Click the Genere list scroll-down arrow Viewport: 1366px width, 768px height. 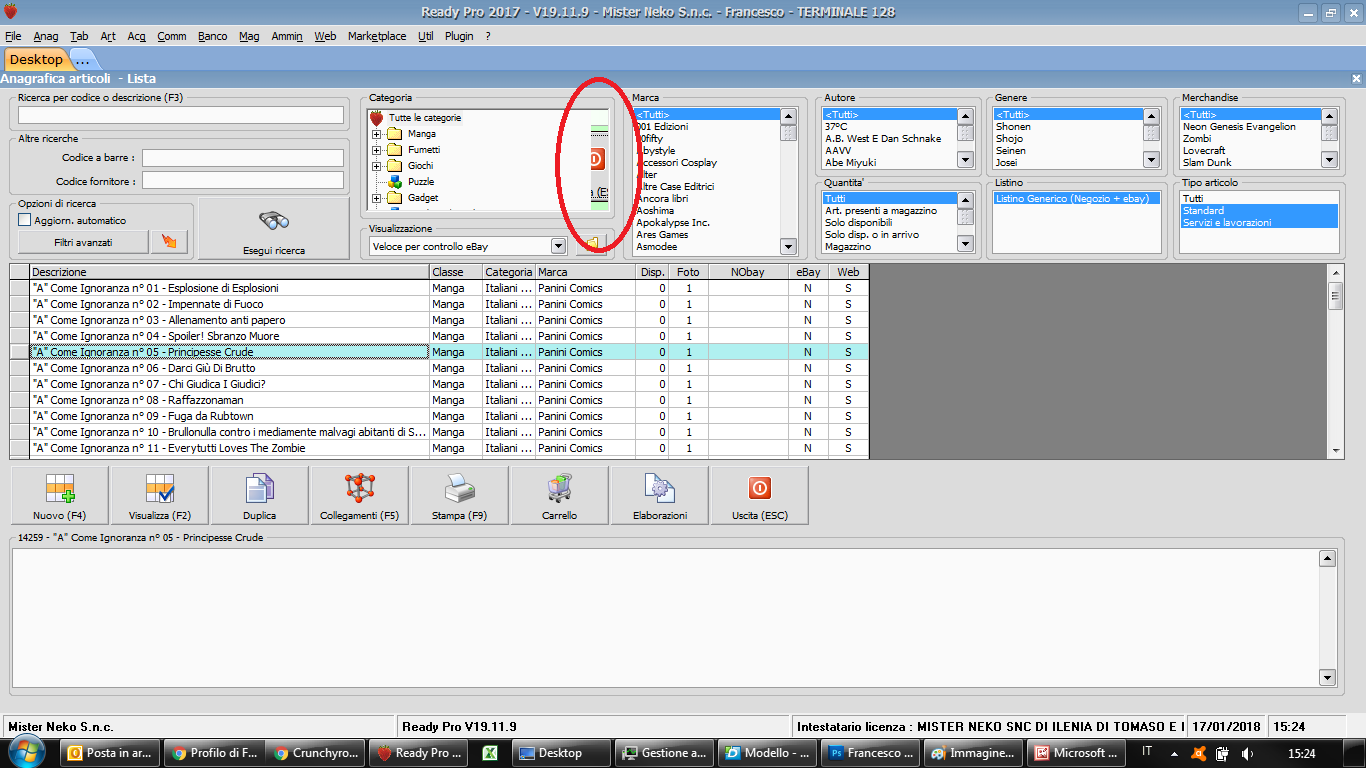point(1153,159)
